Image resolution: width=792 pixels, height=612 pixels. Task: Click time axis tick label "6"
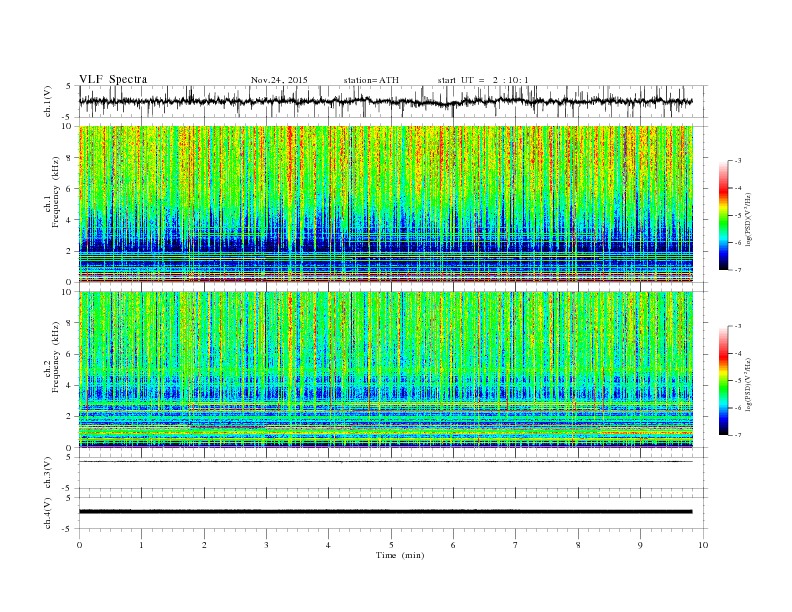coord(453,545)
